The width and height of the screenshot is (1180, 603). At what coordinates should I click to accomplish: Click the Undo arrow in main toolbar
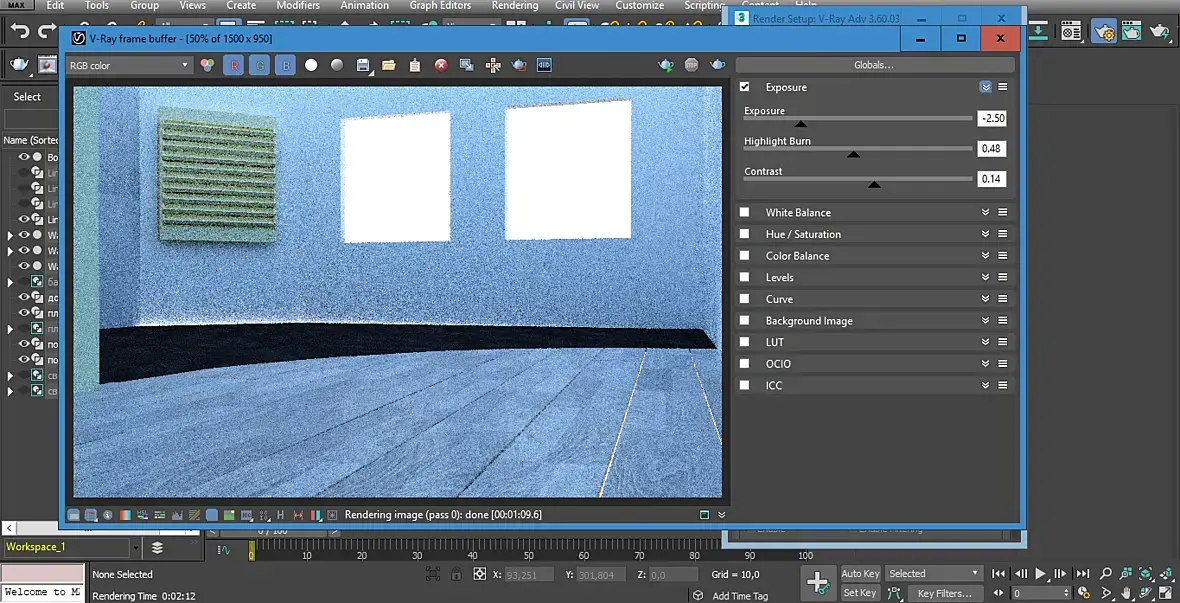tap(20, 32)
